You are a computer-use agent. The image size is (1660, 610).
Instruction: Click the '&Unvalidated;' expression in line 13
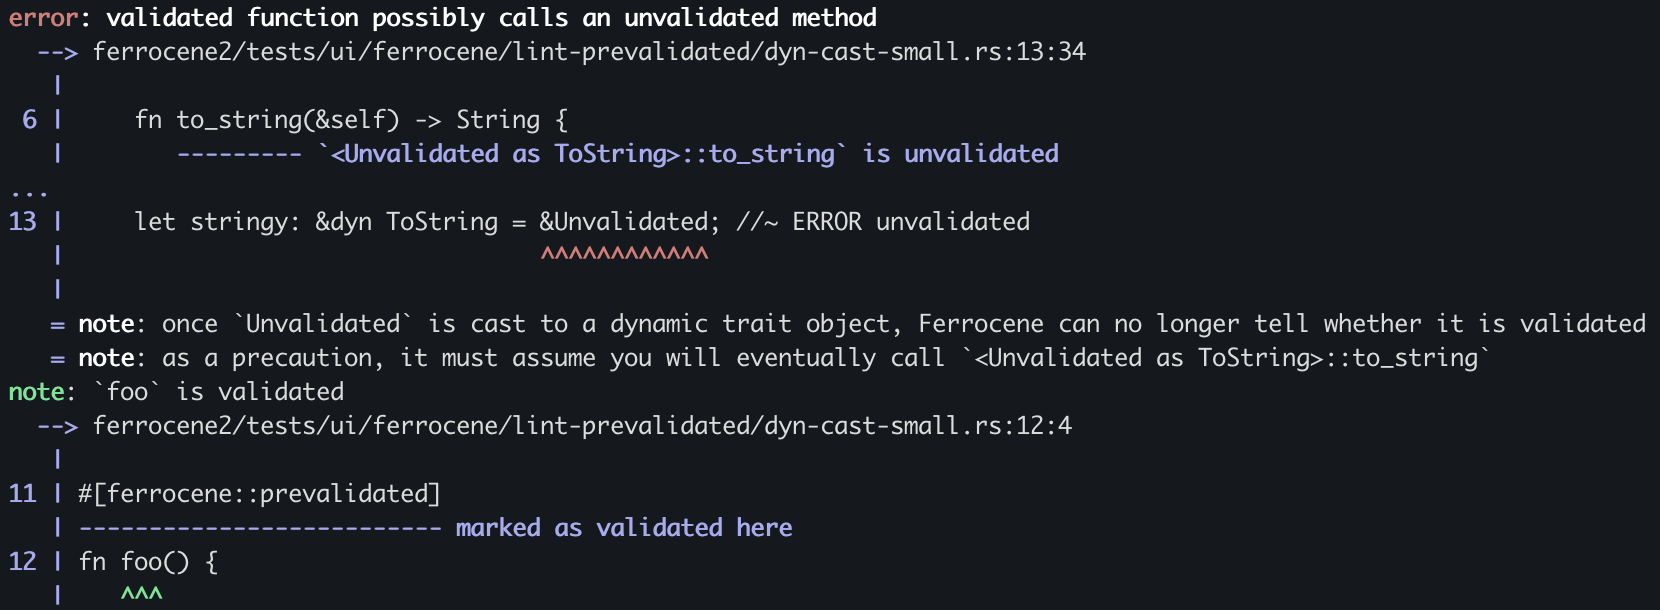tap(628, 221)
